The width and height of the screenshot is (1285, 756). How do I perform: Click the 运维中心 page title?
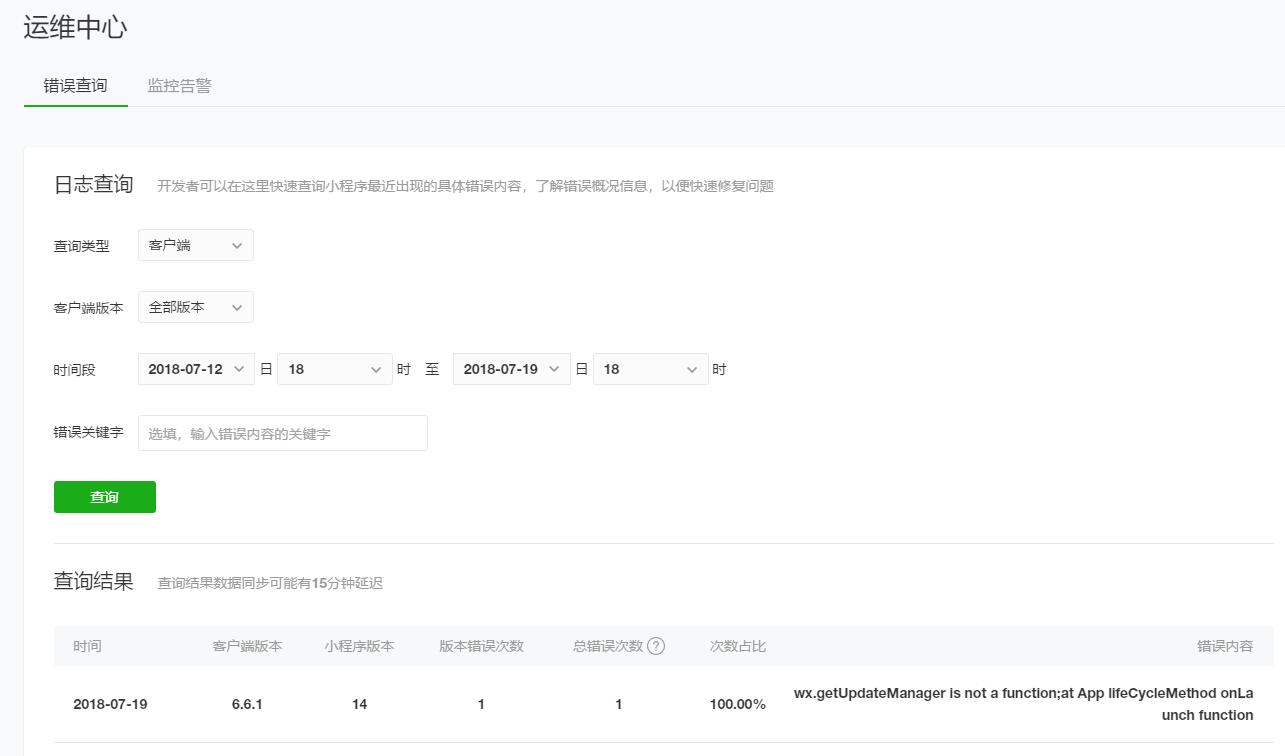[x=73, y=27]
